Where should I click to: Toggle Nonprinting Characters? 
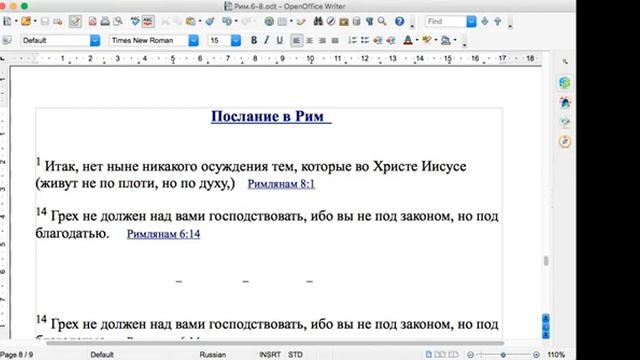click(x=369, y=21)
